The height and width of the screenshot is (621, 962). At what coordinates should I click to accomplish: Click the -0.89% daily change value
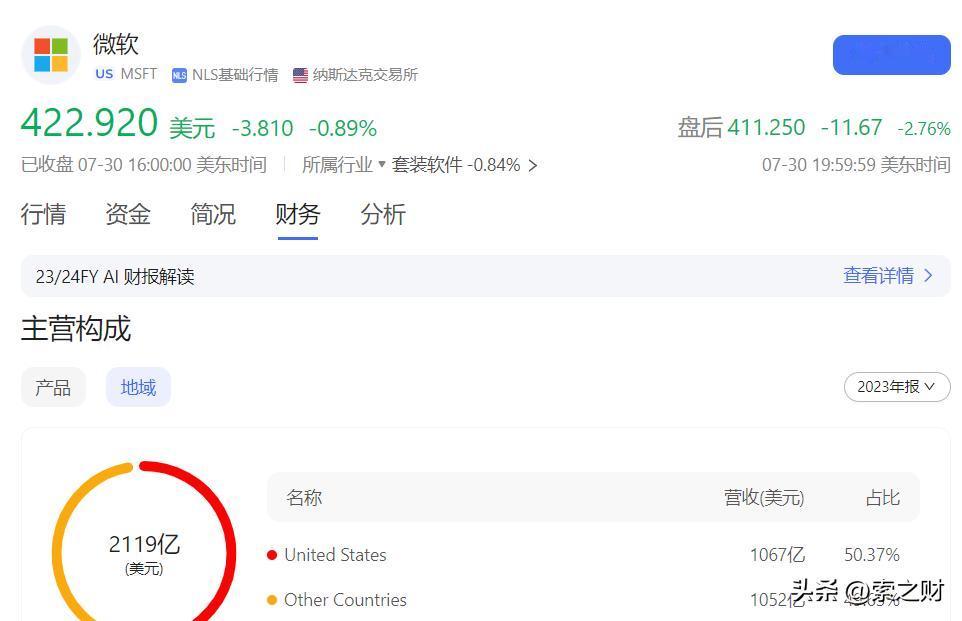(343, 128)
